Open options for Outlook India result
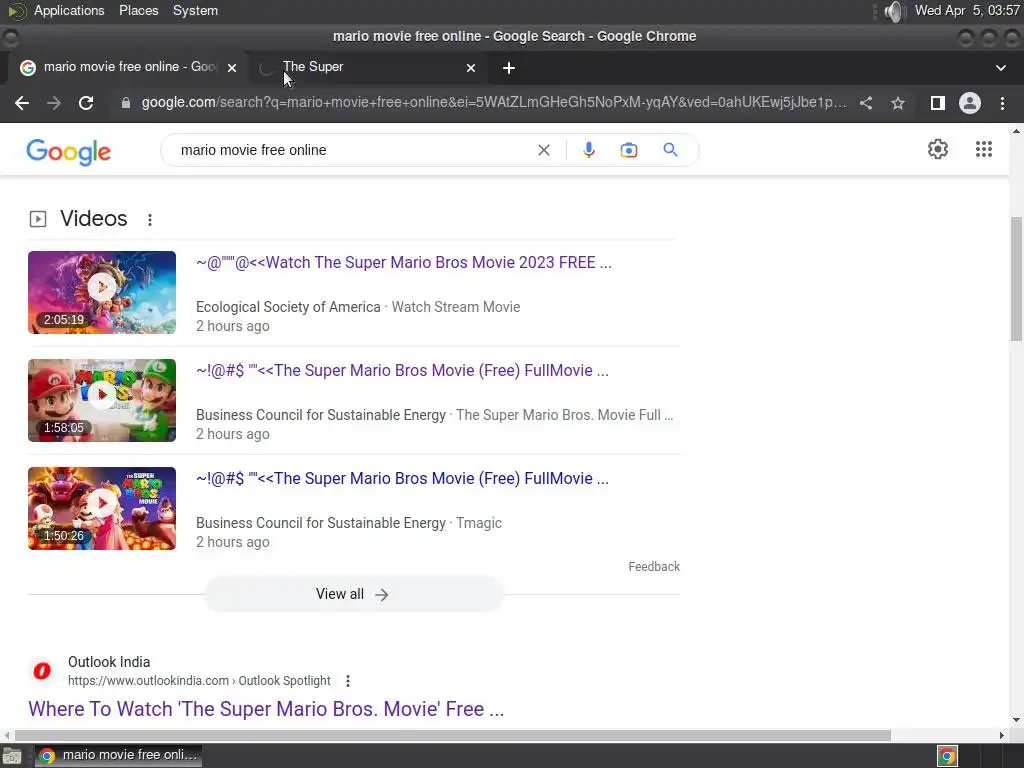The height and width of the screenshot is (768, 1024). point(348,681)
